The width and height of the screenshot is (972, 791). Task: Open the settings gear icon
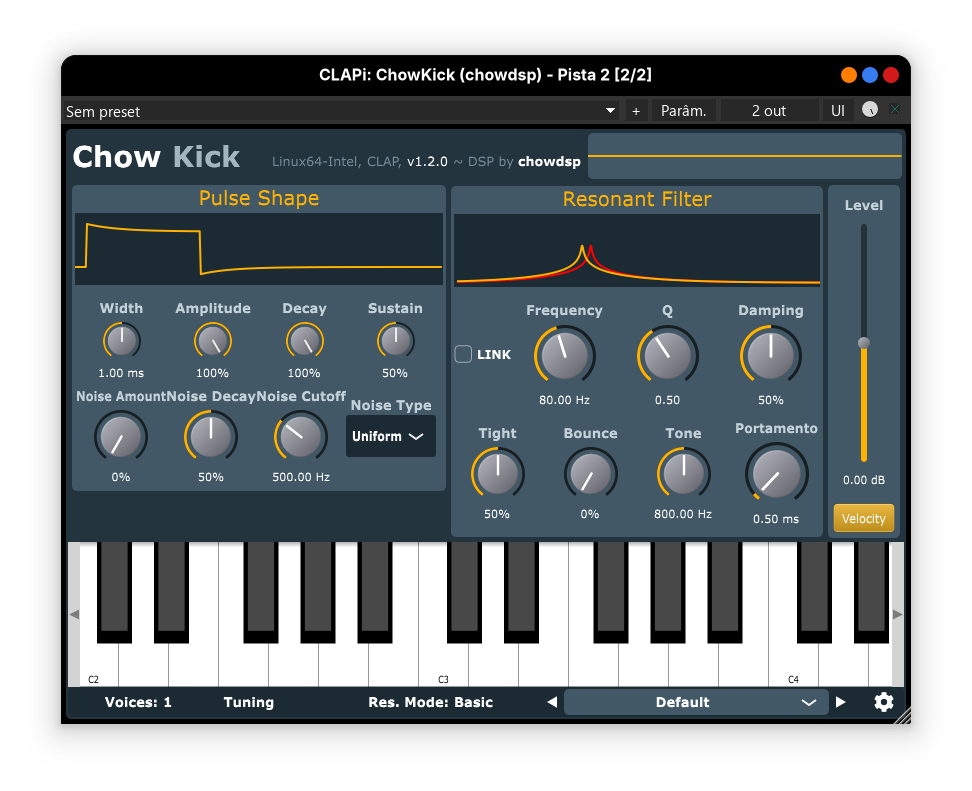(883, 702)
